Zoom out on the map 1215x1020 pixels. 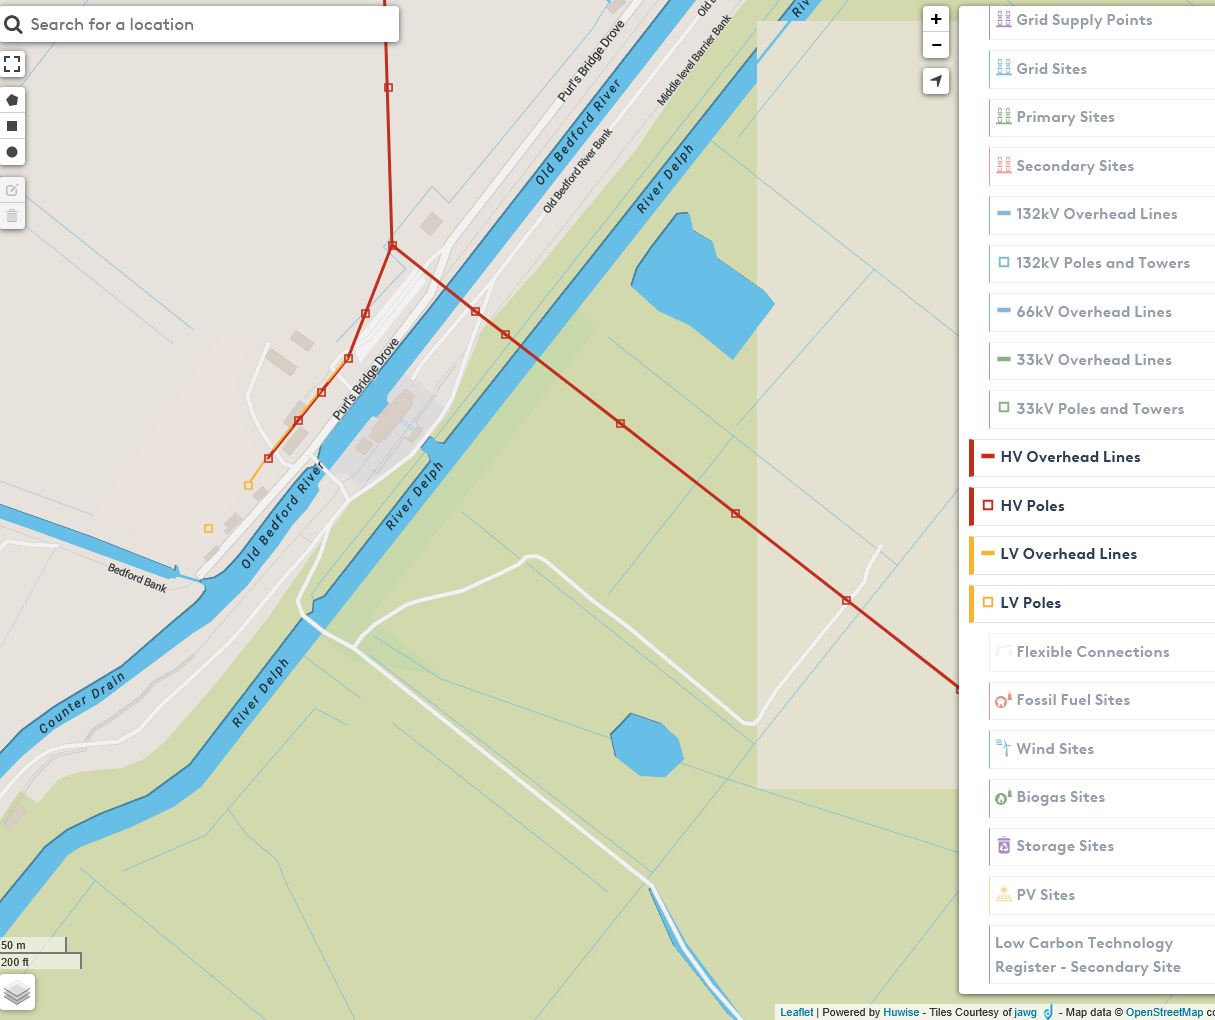point(936,45)
